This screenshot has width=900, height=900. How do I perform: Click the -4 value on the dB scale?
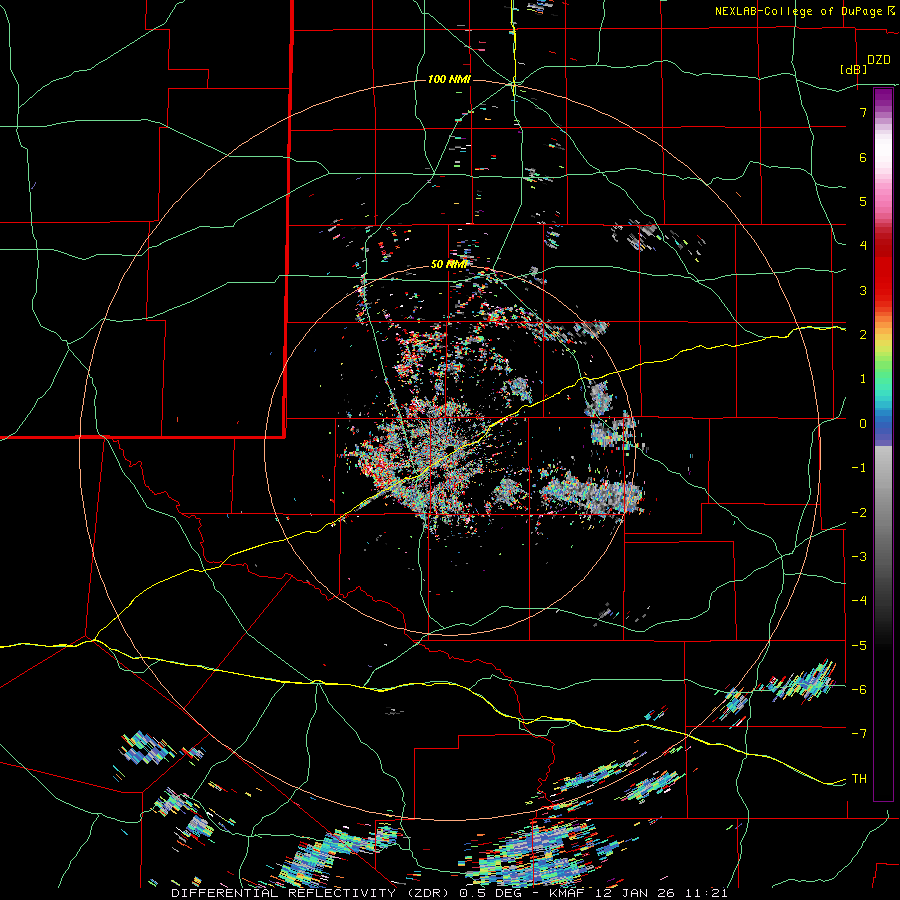point(859,601)
